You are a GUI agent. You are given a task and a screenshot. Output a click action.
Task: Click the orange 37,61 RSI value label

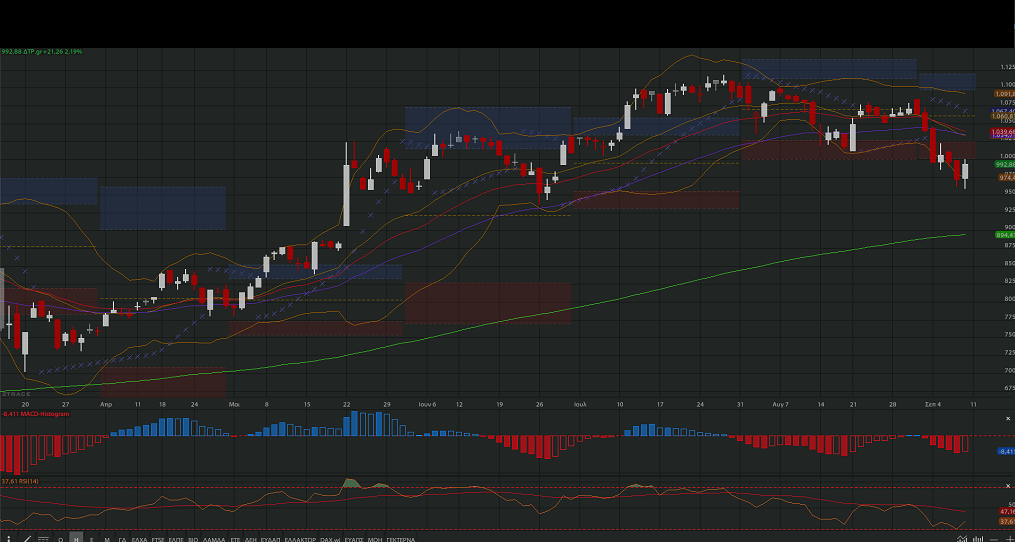pyautogui.click(x=1007, y=521)
